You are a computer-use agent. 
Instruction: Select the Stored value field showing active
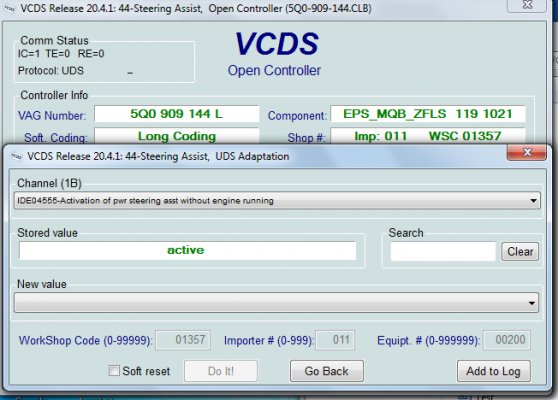(188, 251)
